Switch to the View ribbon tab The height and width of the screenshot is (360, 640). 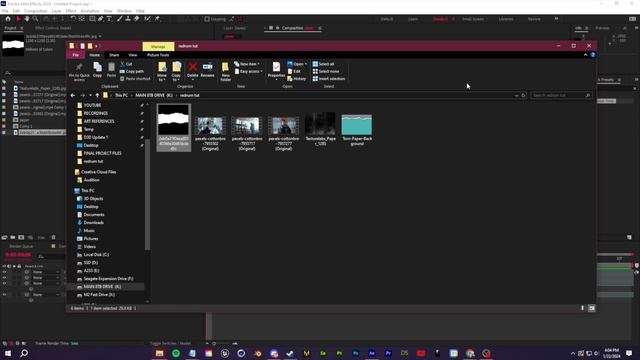click(x=133, y=55)
